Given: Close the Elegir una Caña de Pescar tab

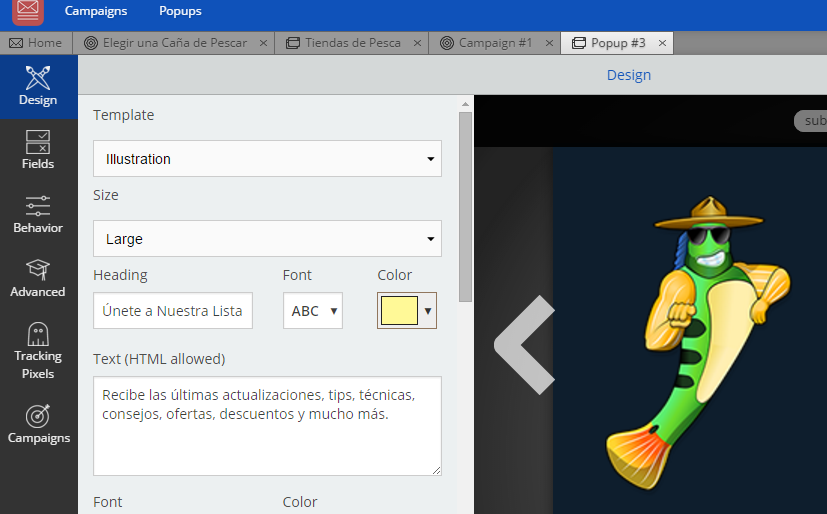Looking at the screenshot, I should [263, 43].
